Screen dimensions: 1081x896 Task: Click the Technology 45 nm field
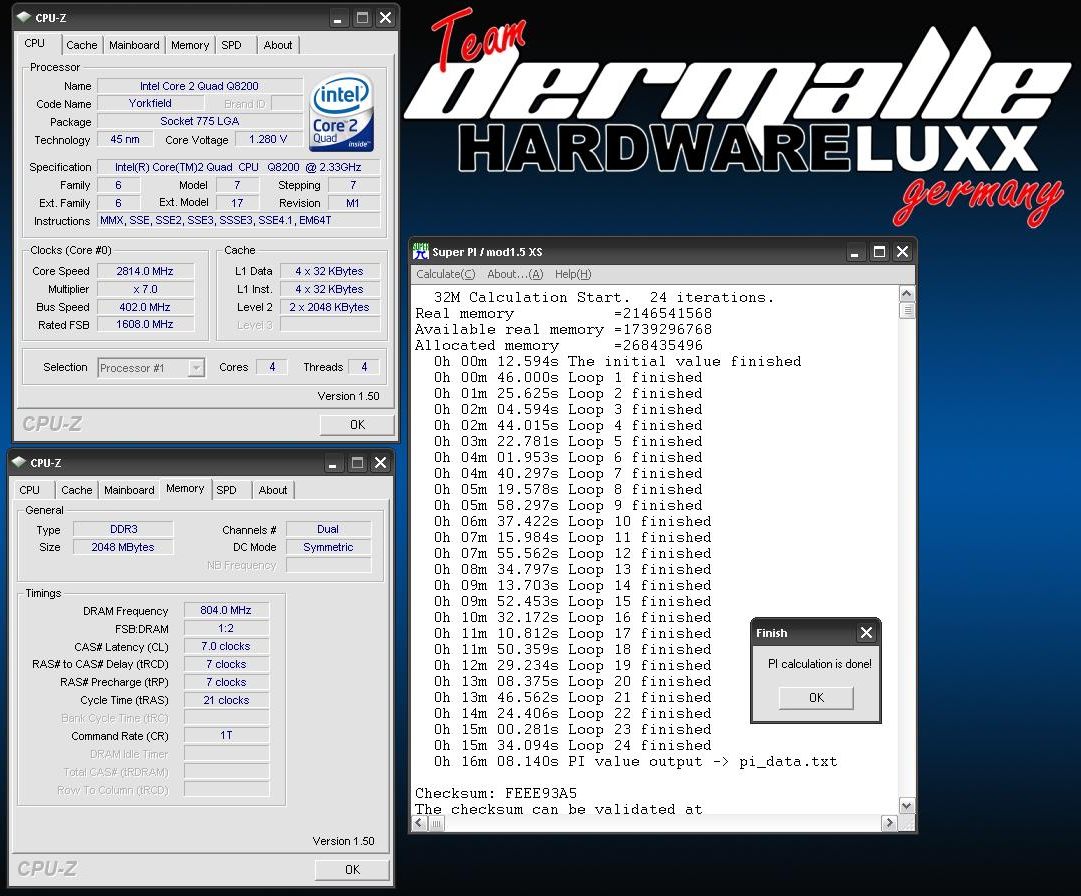click(x=125, y=139)
